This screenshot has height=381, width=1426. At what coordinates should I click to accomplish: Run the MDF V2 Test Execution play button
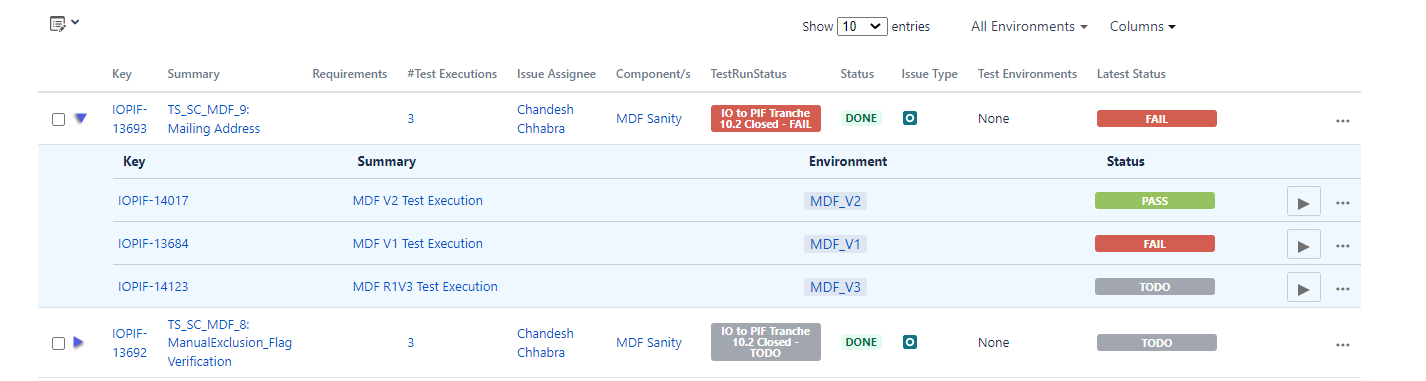[1304, 202]
